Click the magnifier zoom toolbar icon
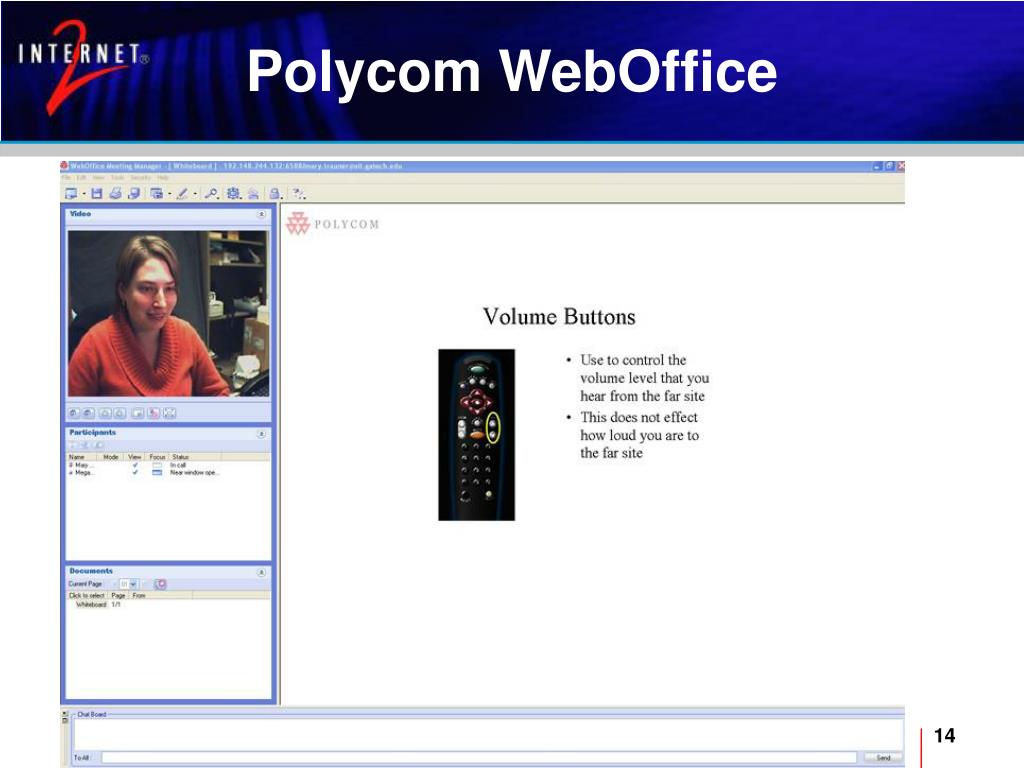The width and height of the screenshot is (1024, 768). 211,193
